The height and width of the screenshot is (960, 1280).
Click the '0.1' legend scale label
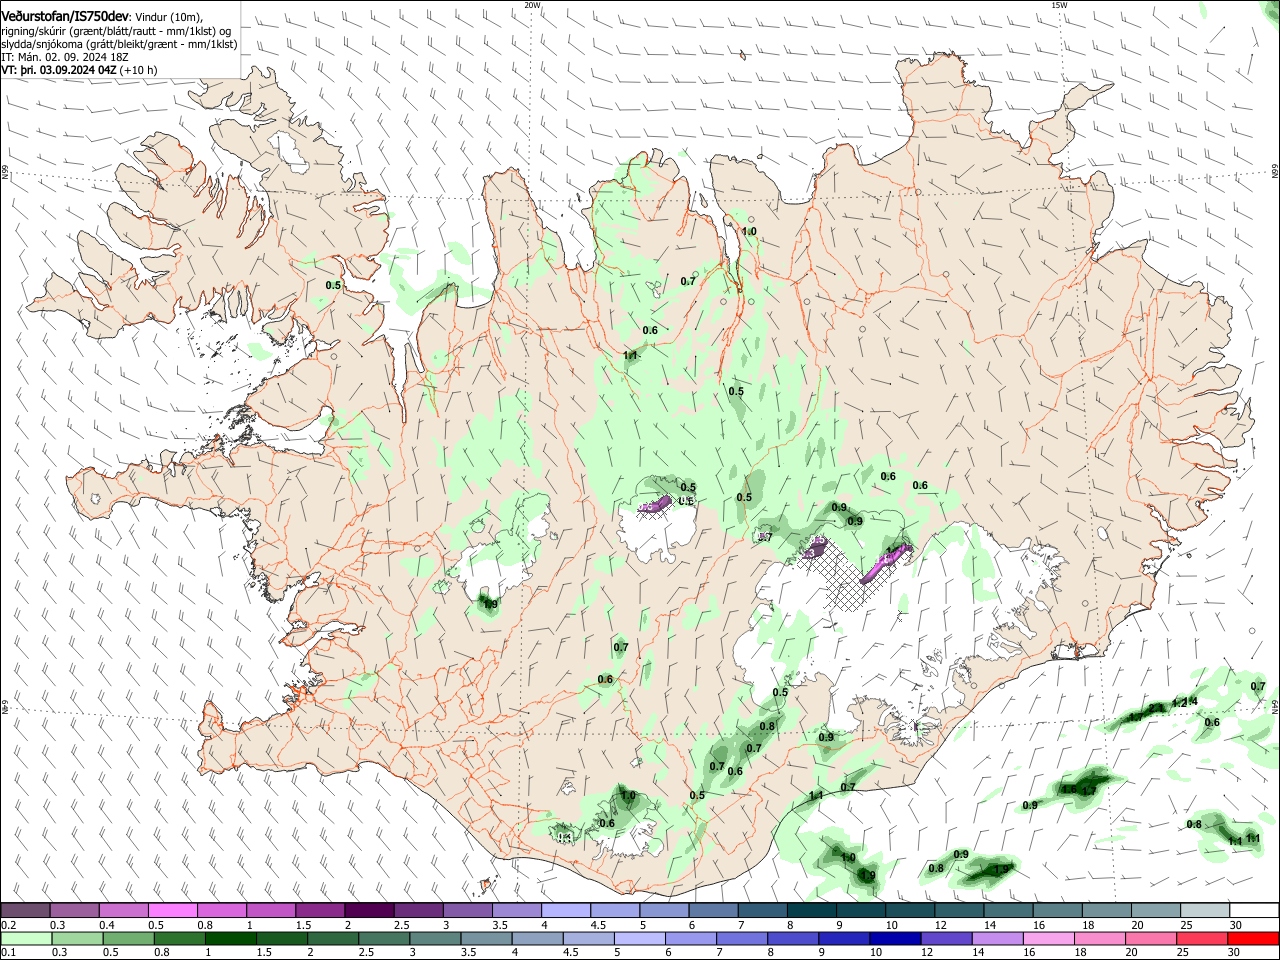pos(8,953)
